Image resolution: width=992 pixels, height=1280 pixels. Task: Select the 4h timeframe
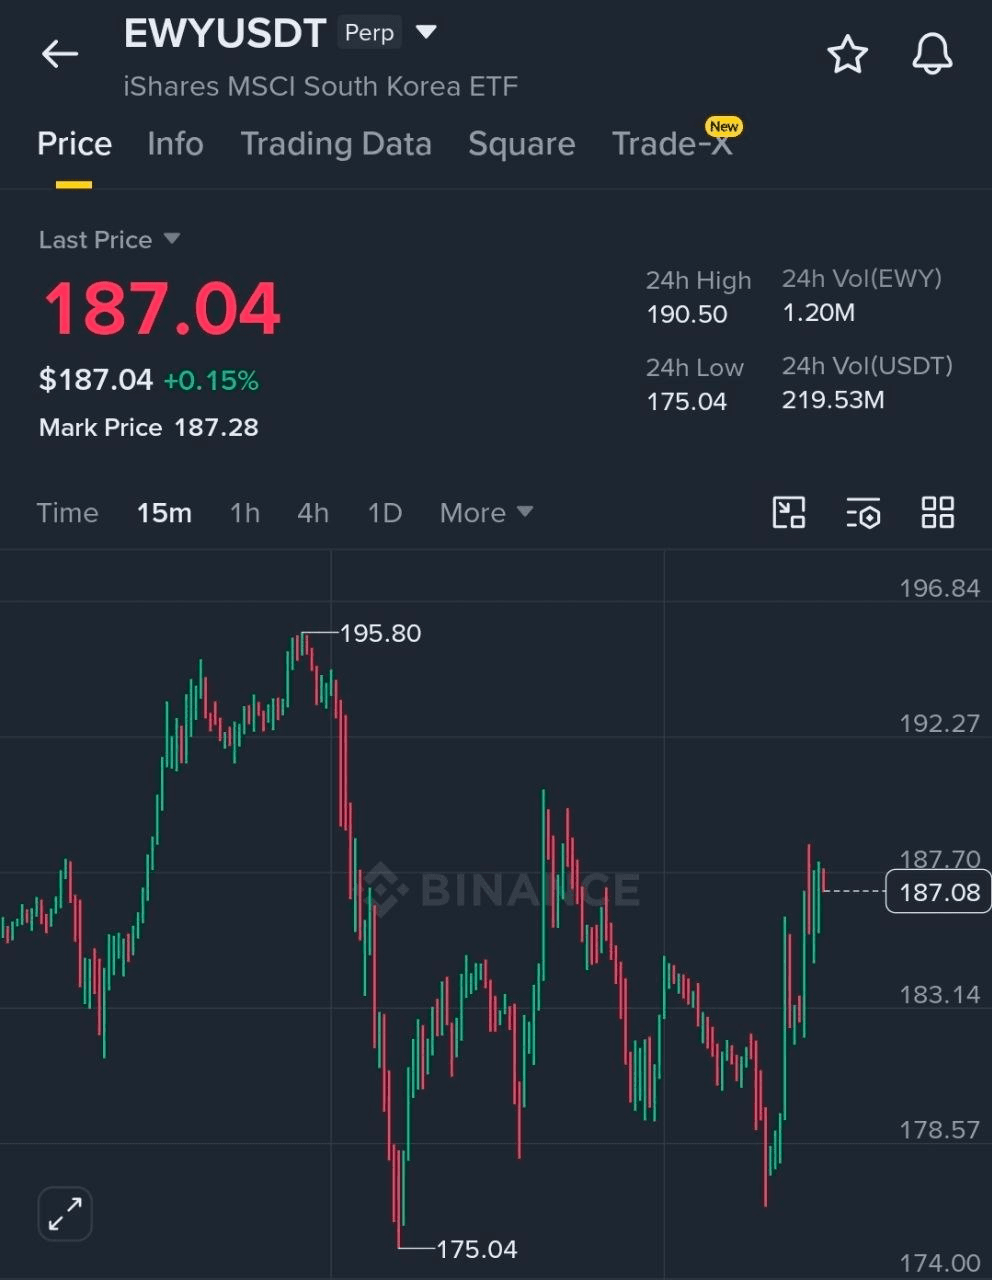[313, 513]
